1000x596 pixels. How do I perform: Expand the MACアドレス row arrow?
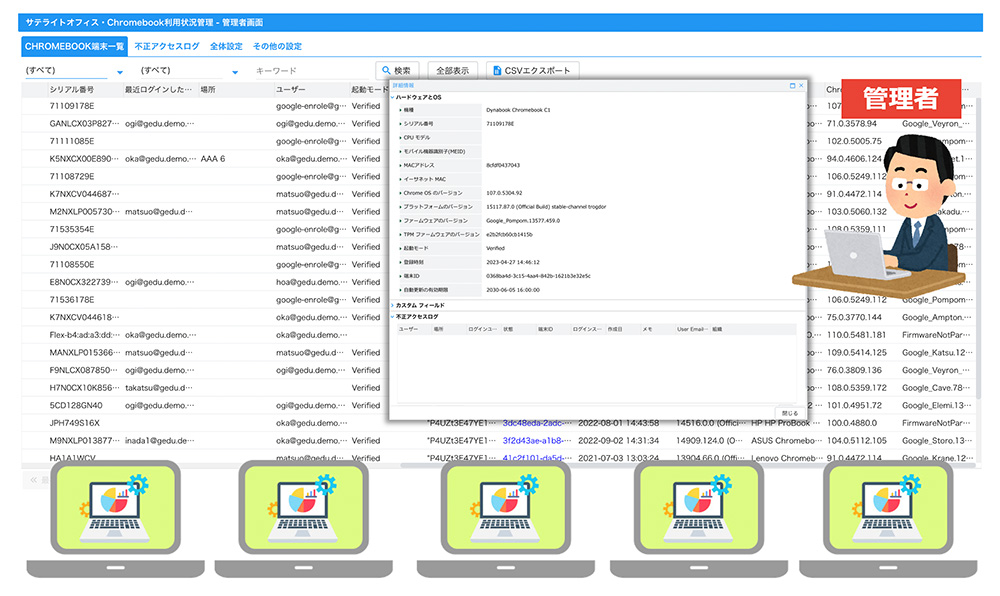coord(401,165)
